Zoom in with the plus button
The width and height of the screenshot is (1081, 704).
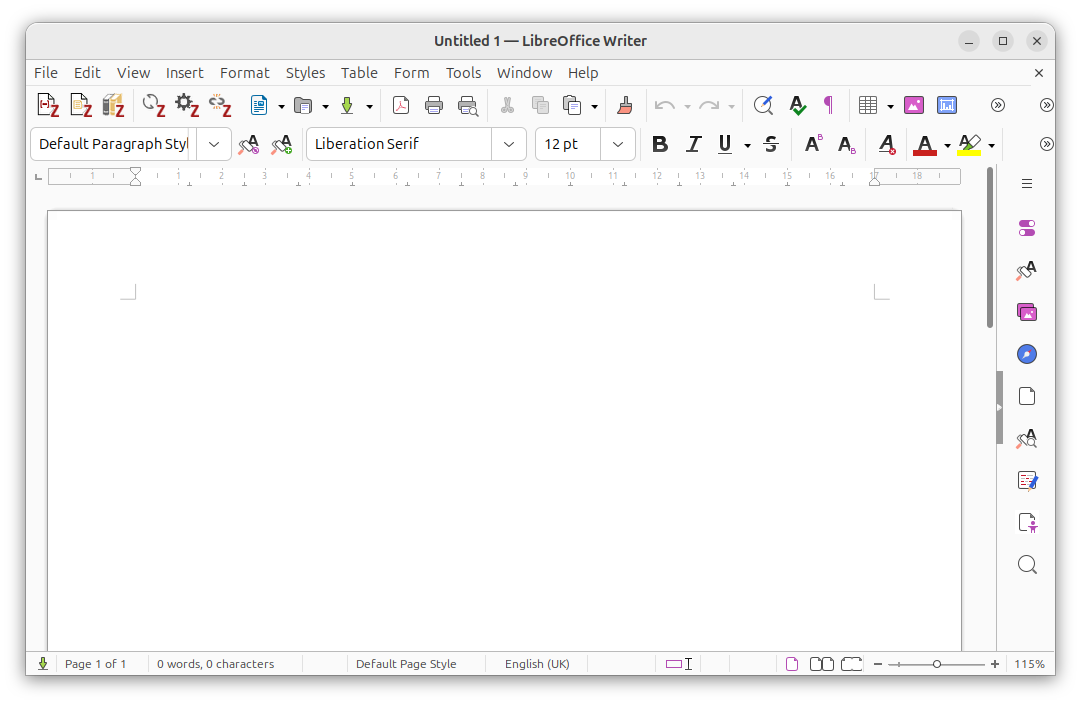coord(995,664)
